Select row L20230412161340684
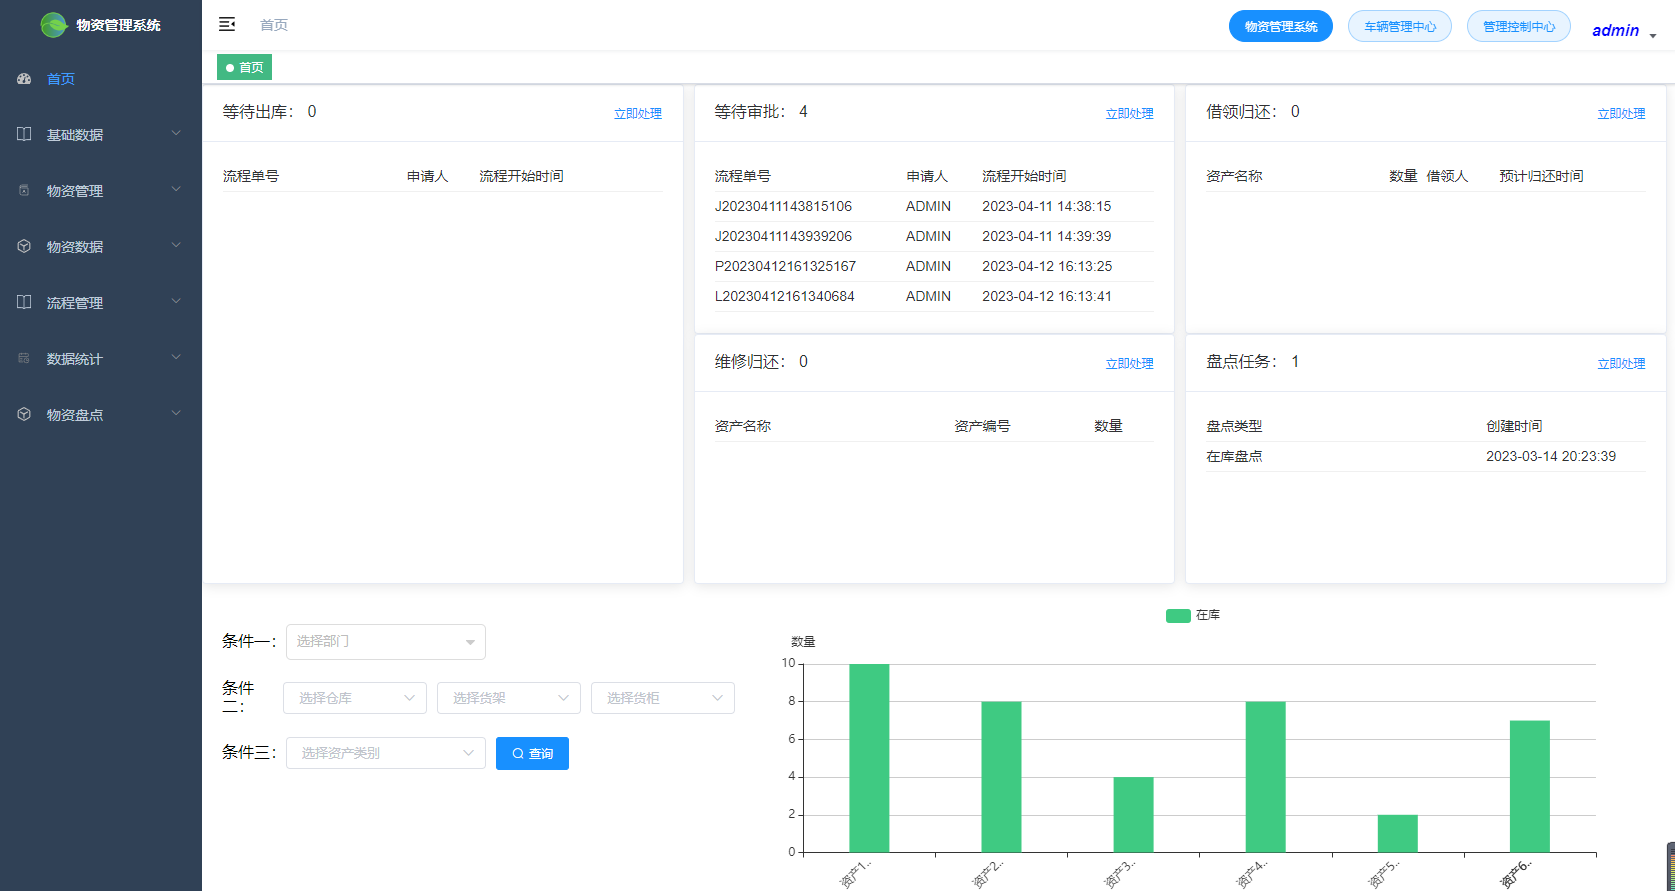This screenshot has height=891, width=1675. coord(934,296)
